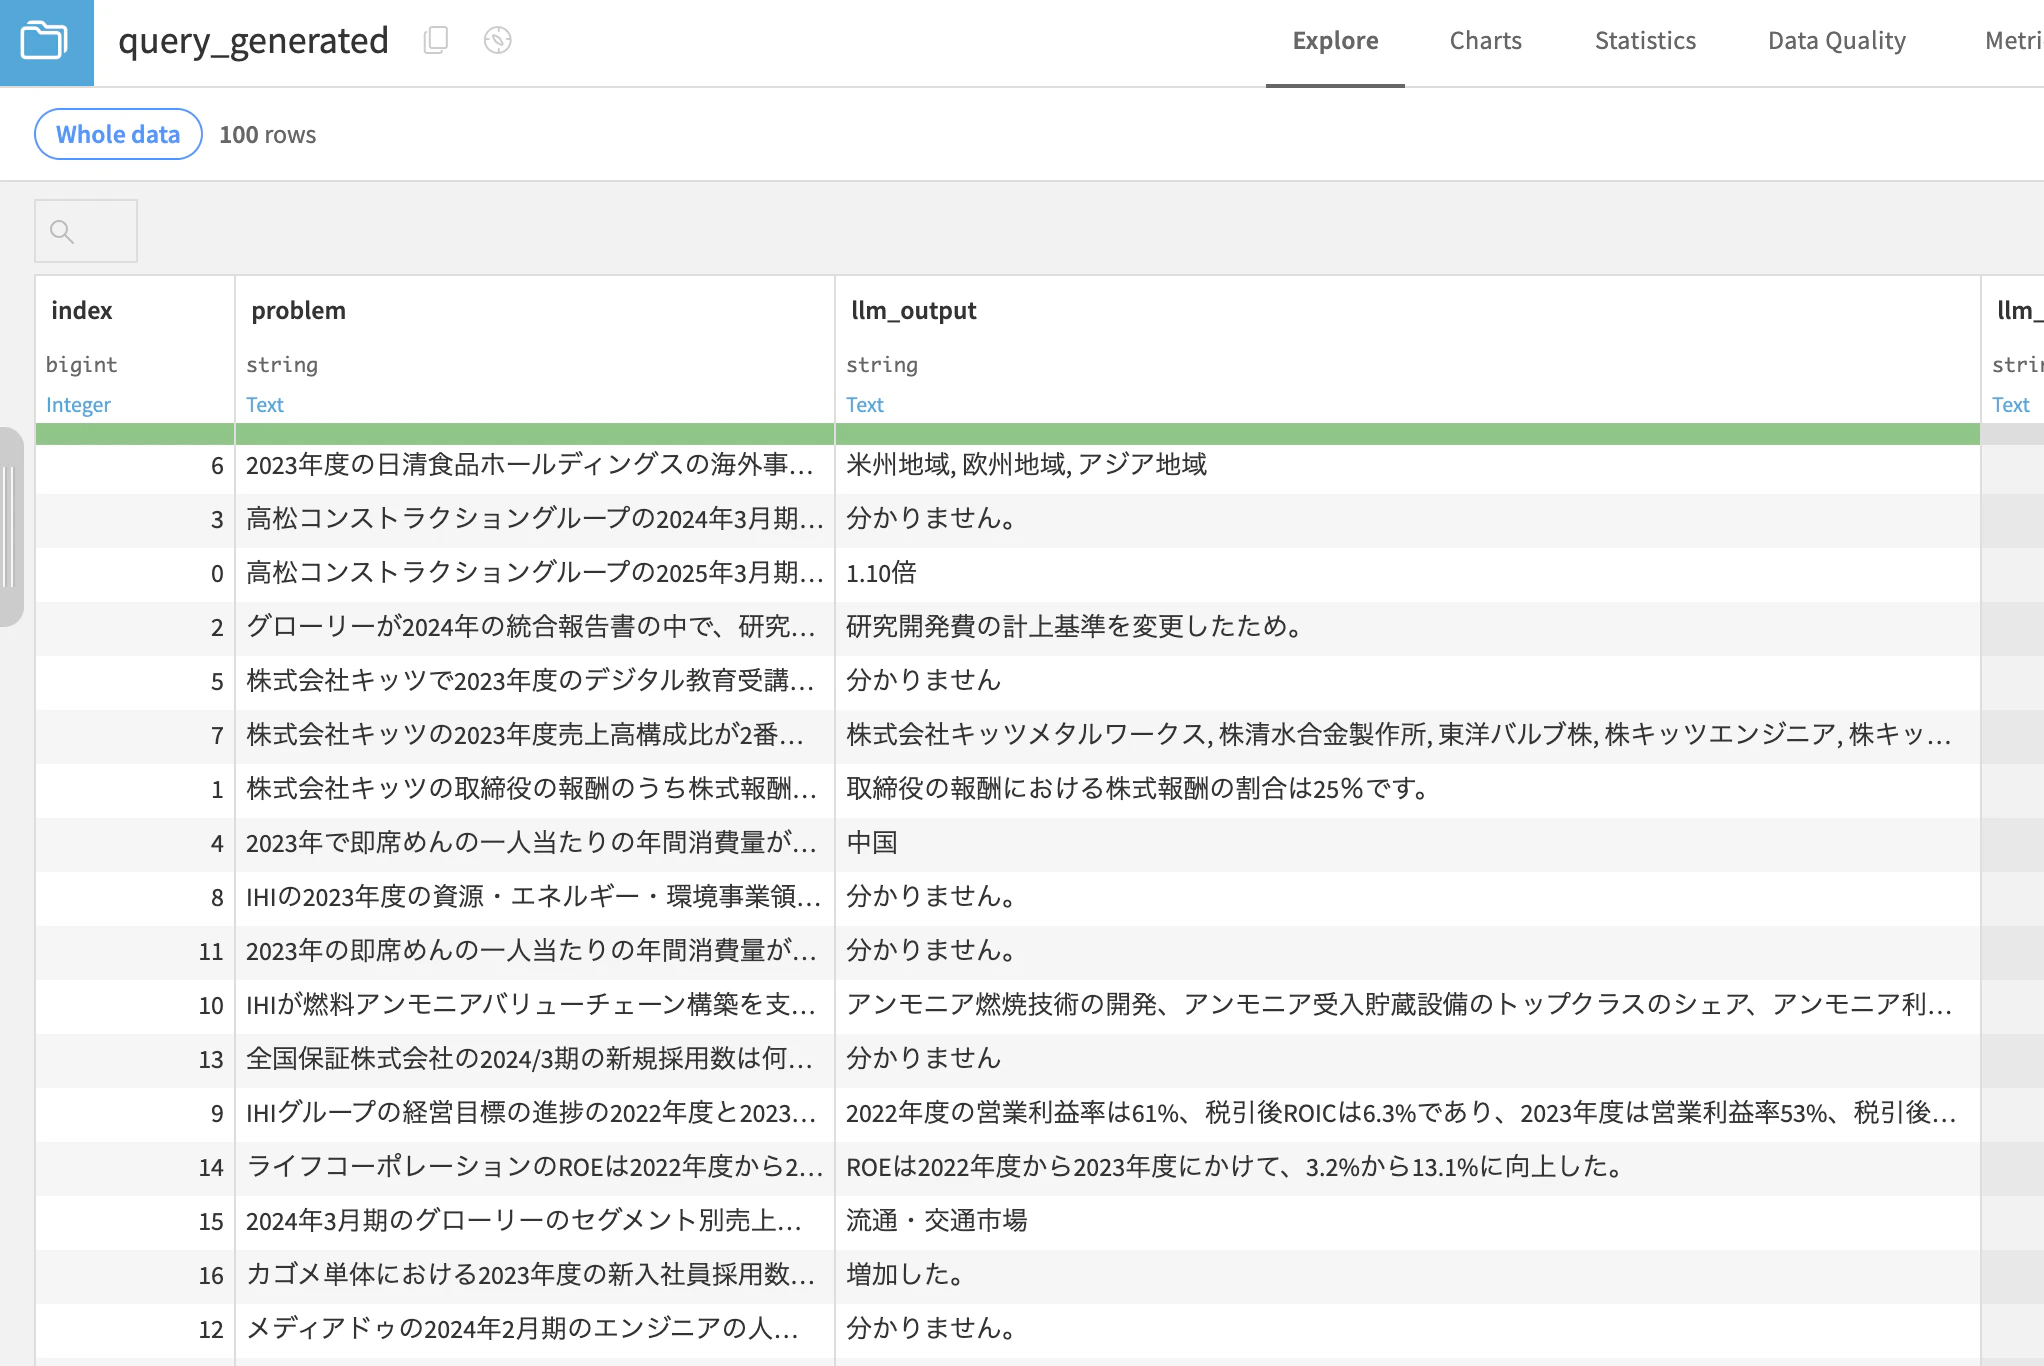
Task: Click the green validity bar of llm_output
Action: 1407,434
